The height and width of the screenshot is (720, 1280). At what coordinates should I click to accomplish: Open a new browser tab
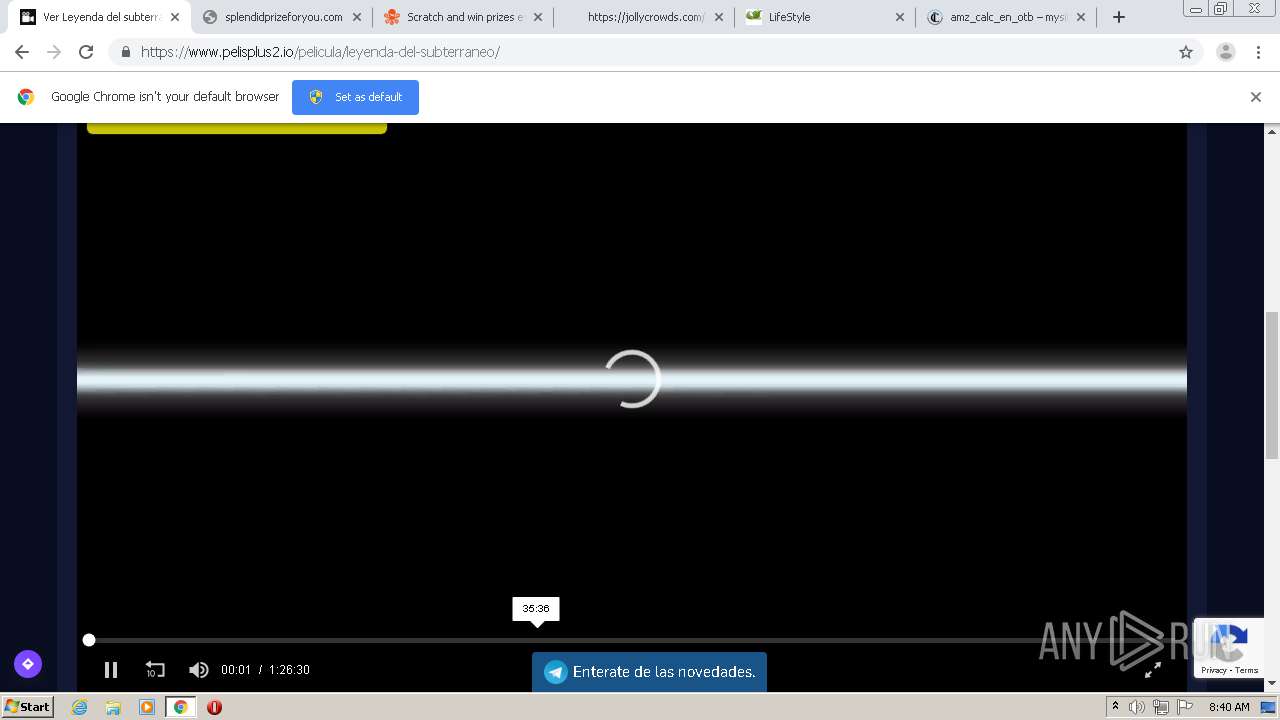[1119, 17]
